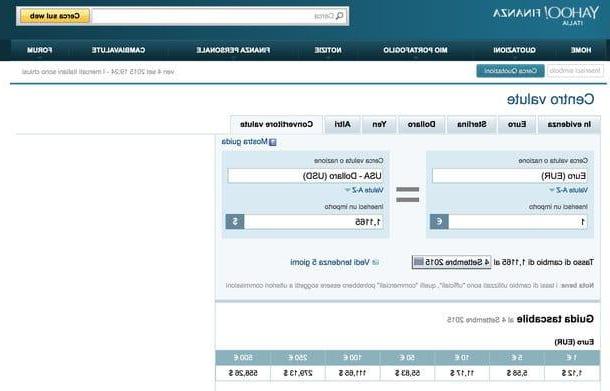610x391 pixels.
Task: Click the Guida tascabile heading
Action: tap(556, 319)
